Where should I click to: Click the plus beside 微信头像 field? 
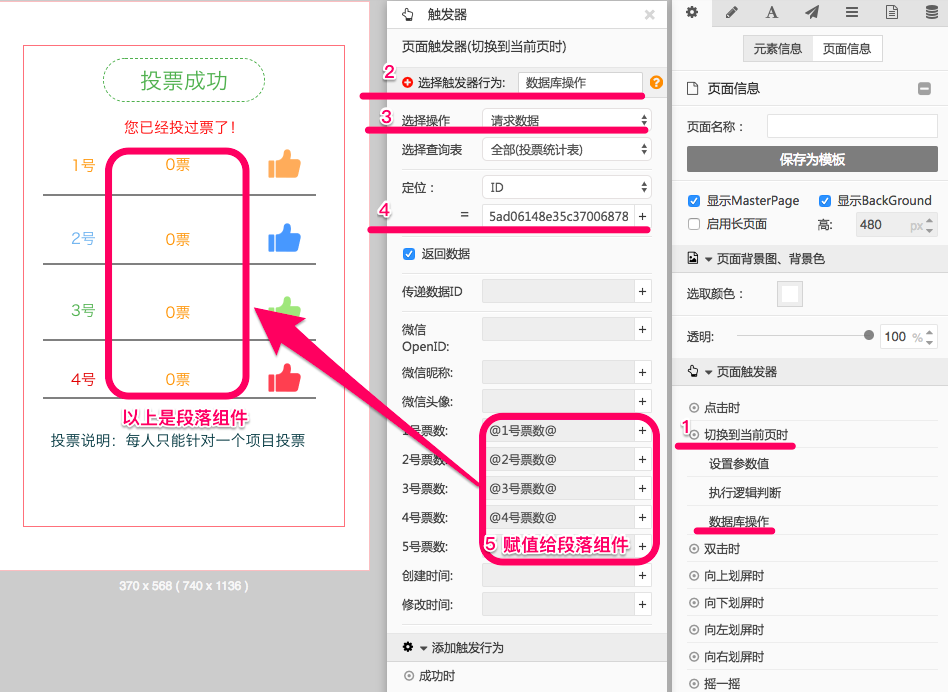point(642,401)
